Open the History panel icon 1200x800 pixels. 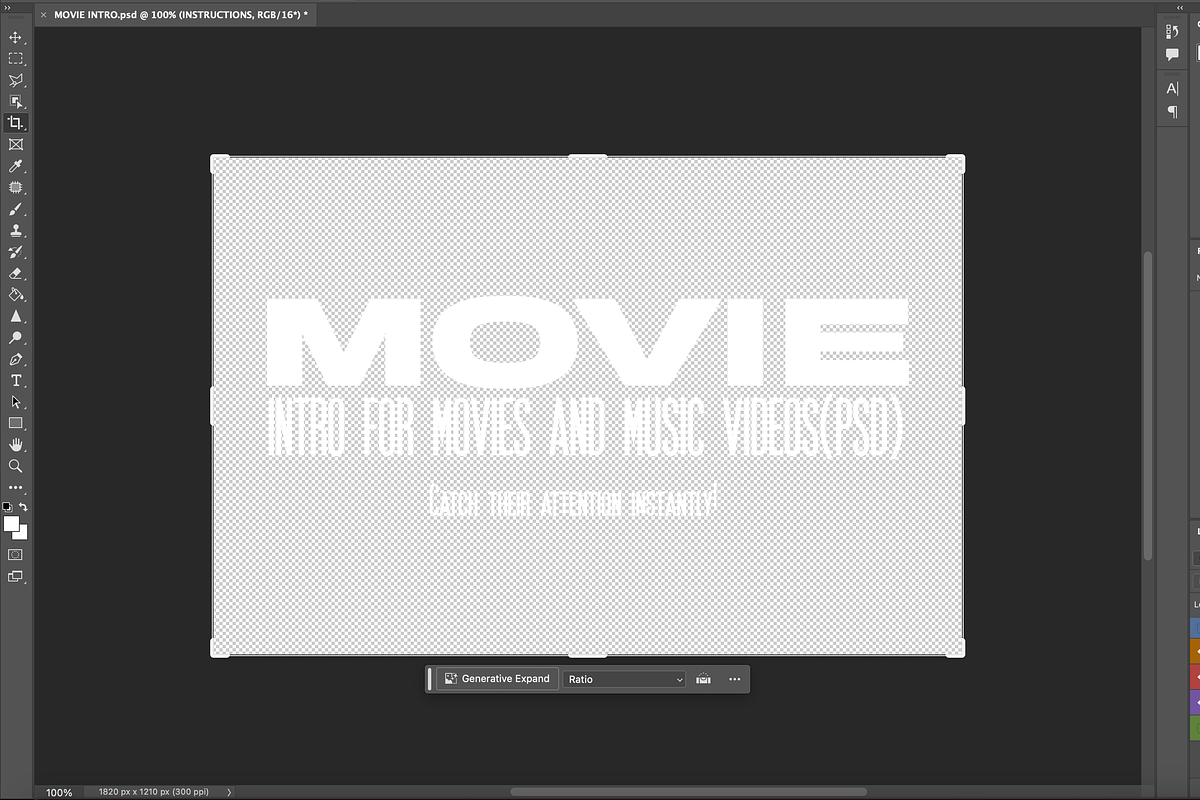pos(1173,32)
